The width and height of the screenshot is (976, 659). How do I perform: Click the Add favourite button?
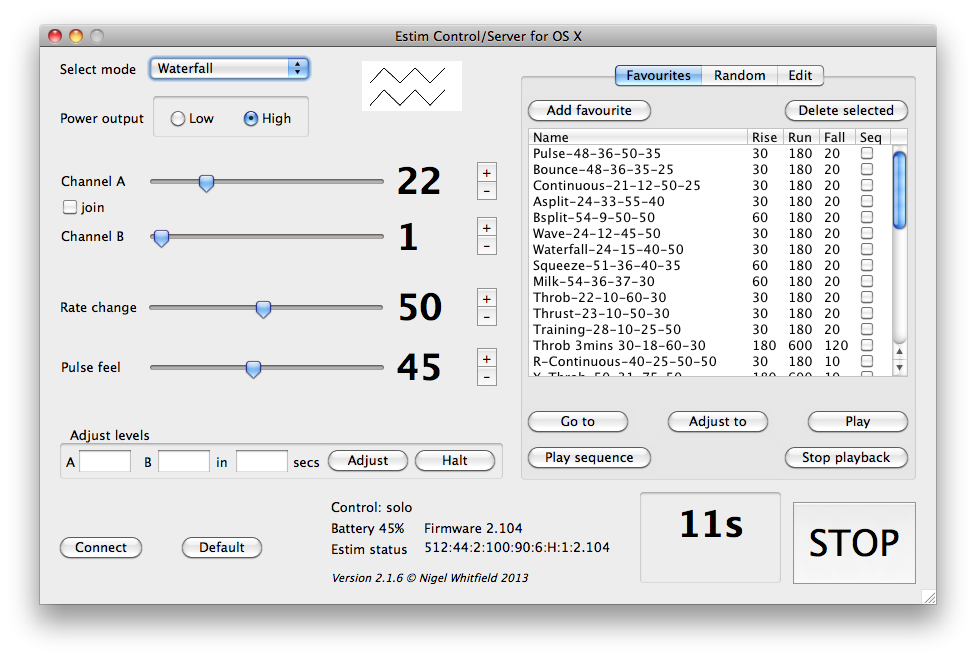click(588, 110)
